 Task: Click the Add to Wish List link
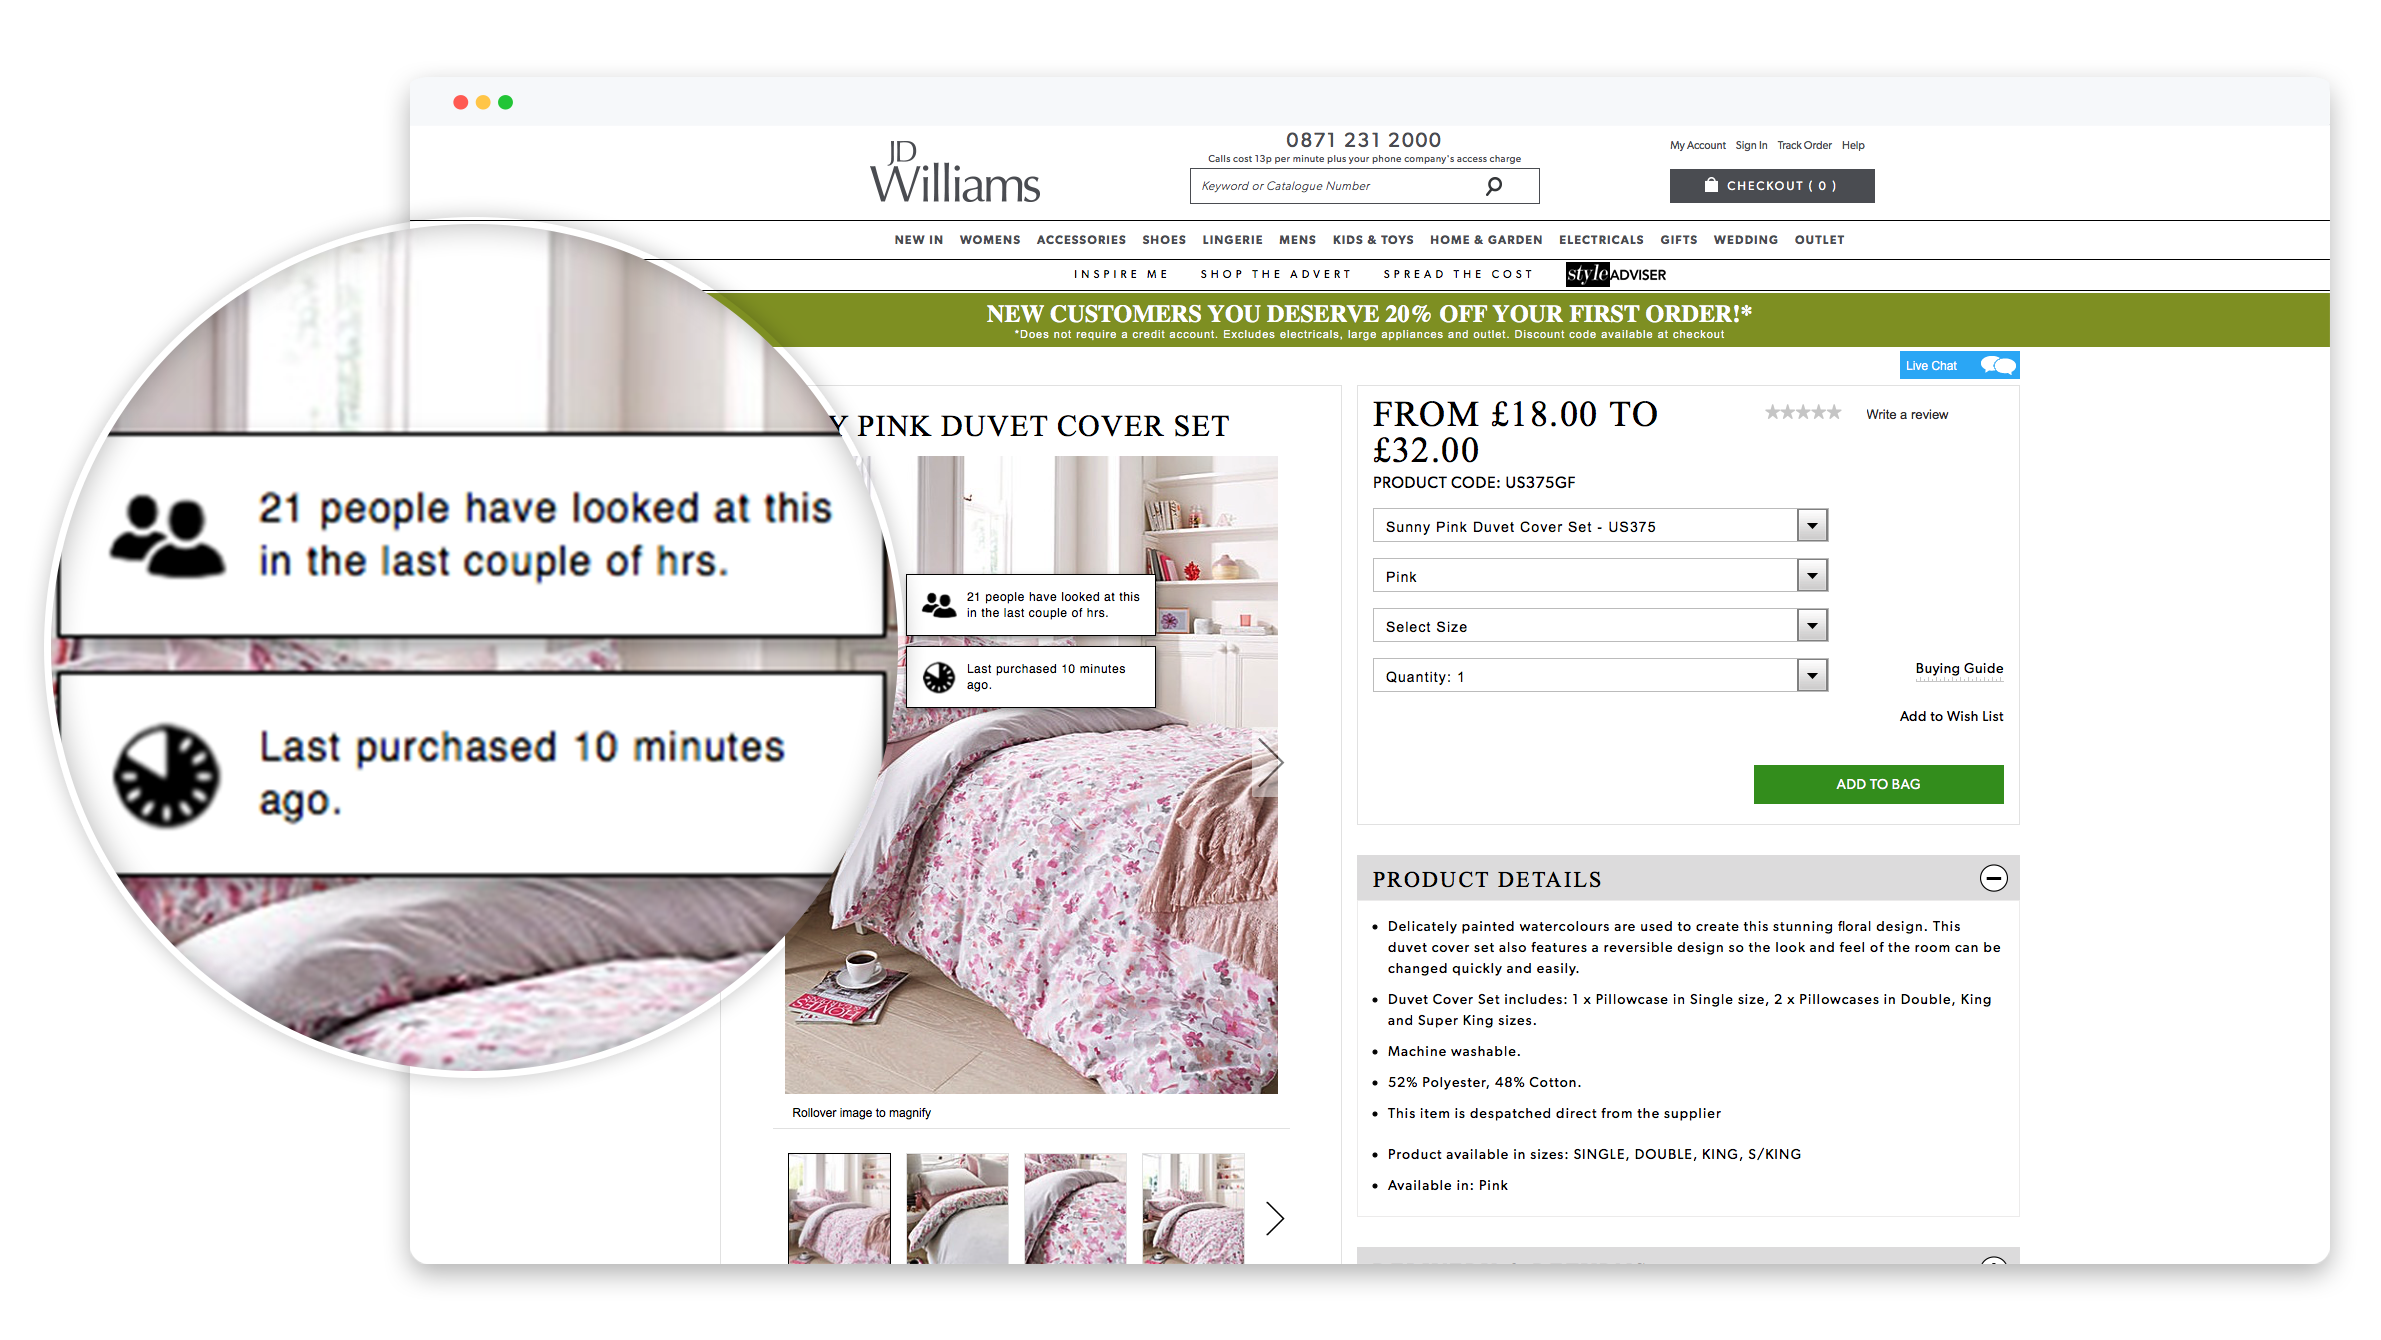click(x=1951, y=716)
